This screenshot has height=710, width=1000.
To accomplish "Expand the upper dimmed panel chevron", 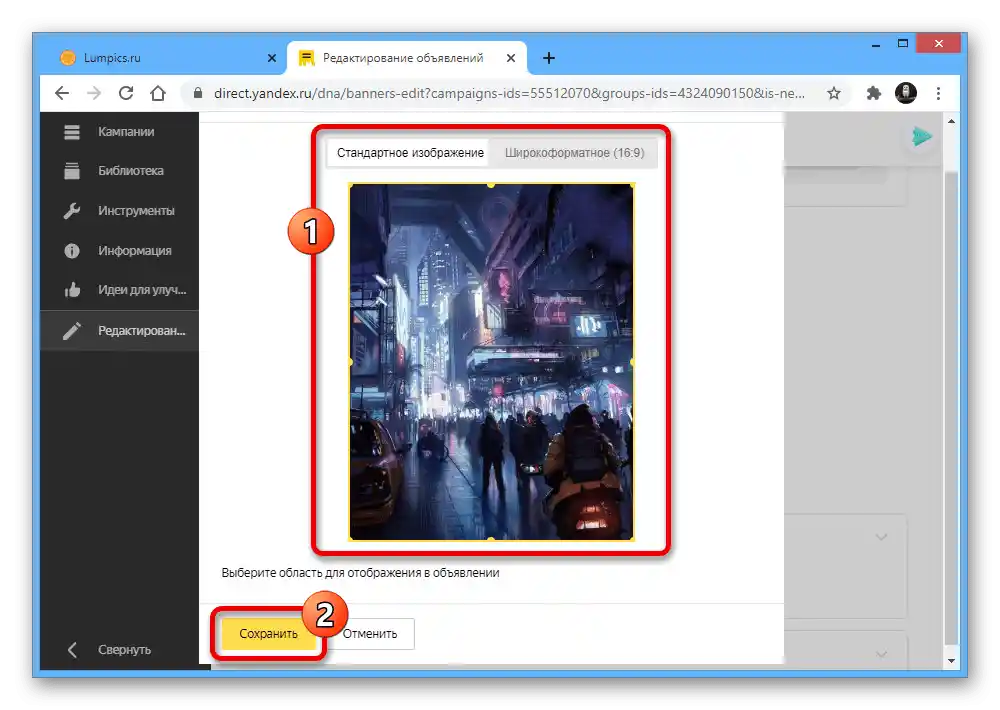I will click(881, 537).
